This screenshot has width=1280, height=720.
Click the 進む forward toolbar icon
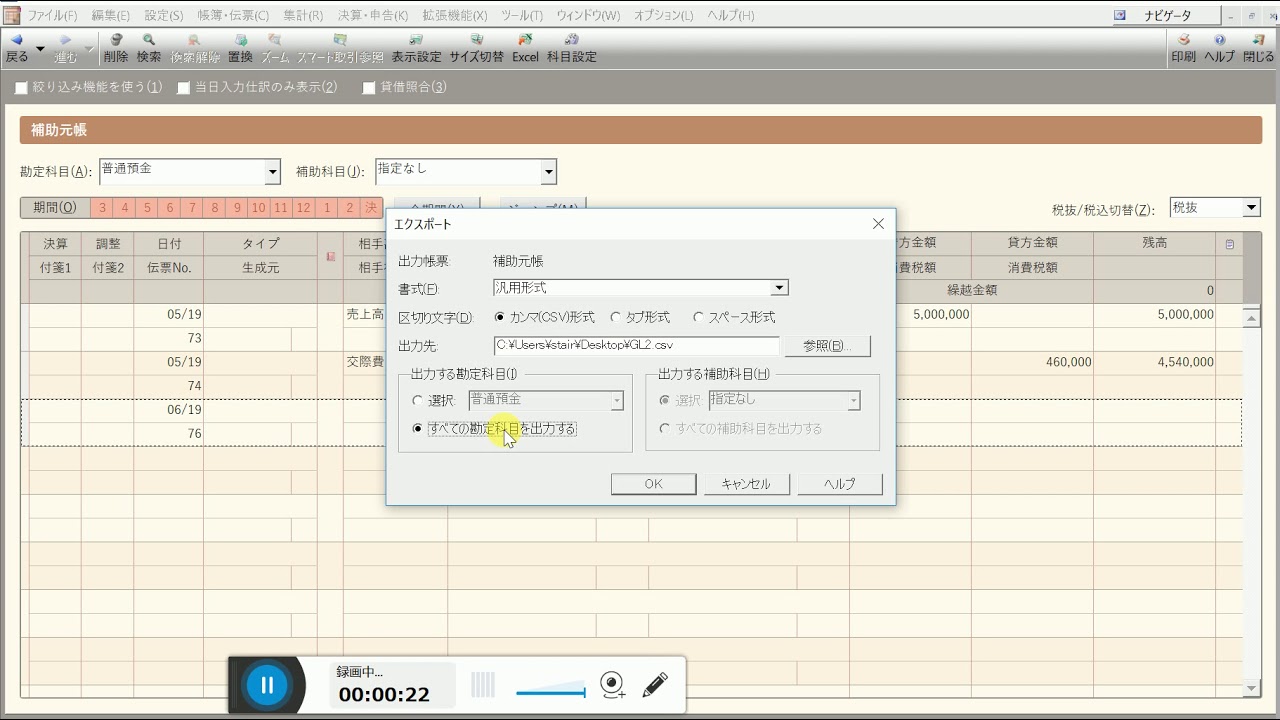click(65, 48)
